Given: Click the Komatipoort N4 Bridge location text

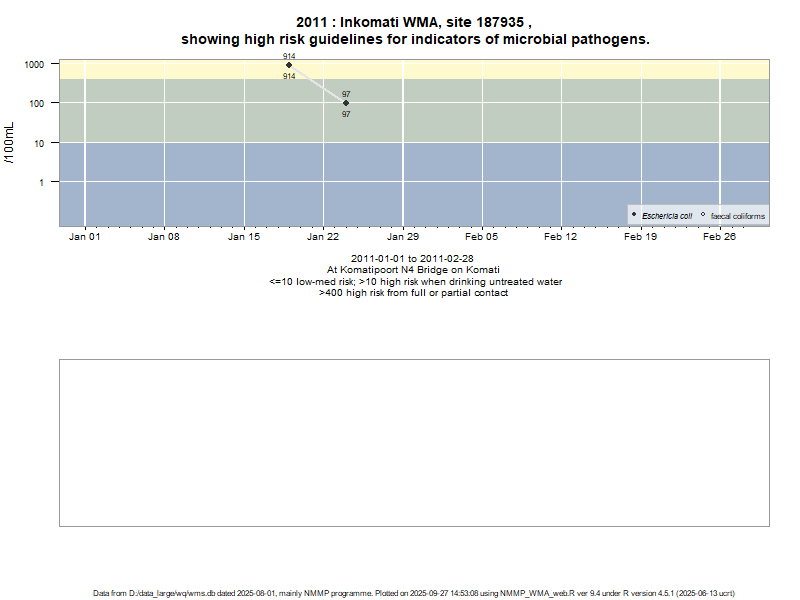Looking at the screenshot, I should [x=413, y=270].
